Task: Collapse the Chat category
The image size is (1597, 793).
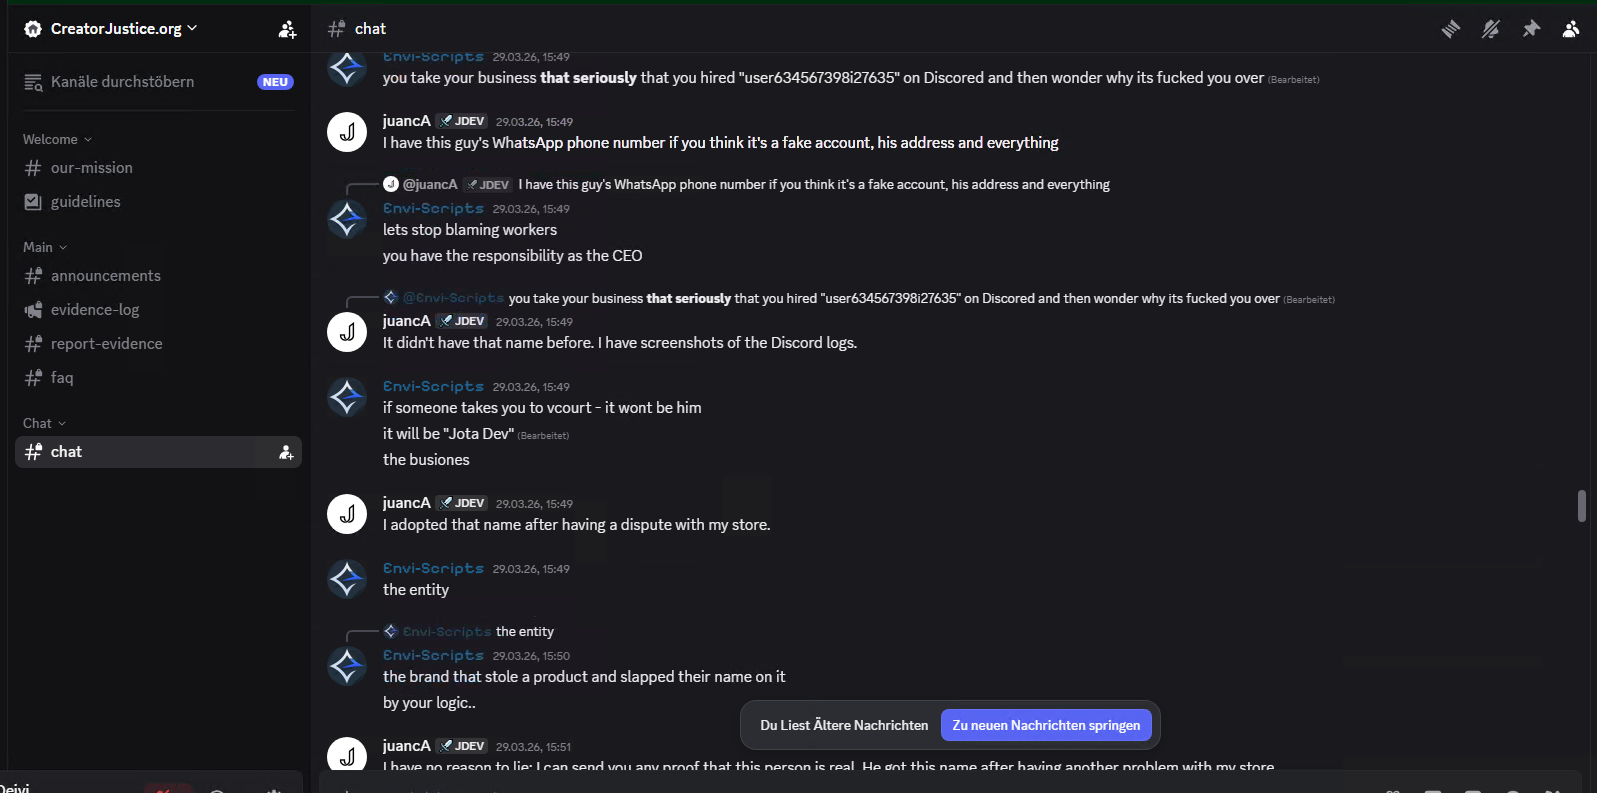Action: (x=44, y=423)
